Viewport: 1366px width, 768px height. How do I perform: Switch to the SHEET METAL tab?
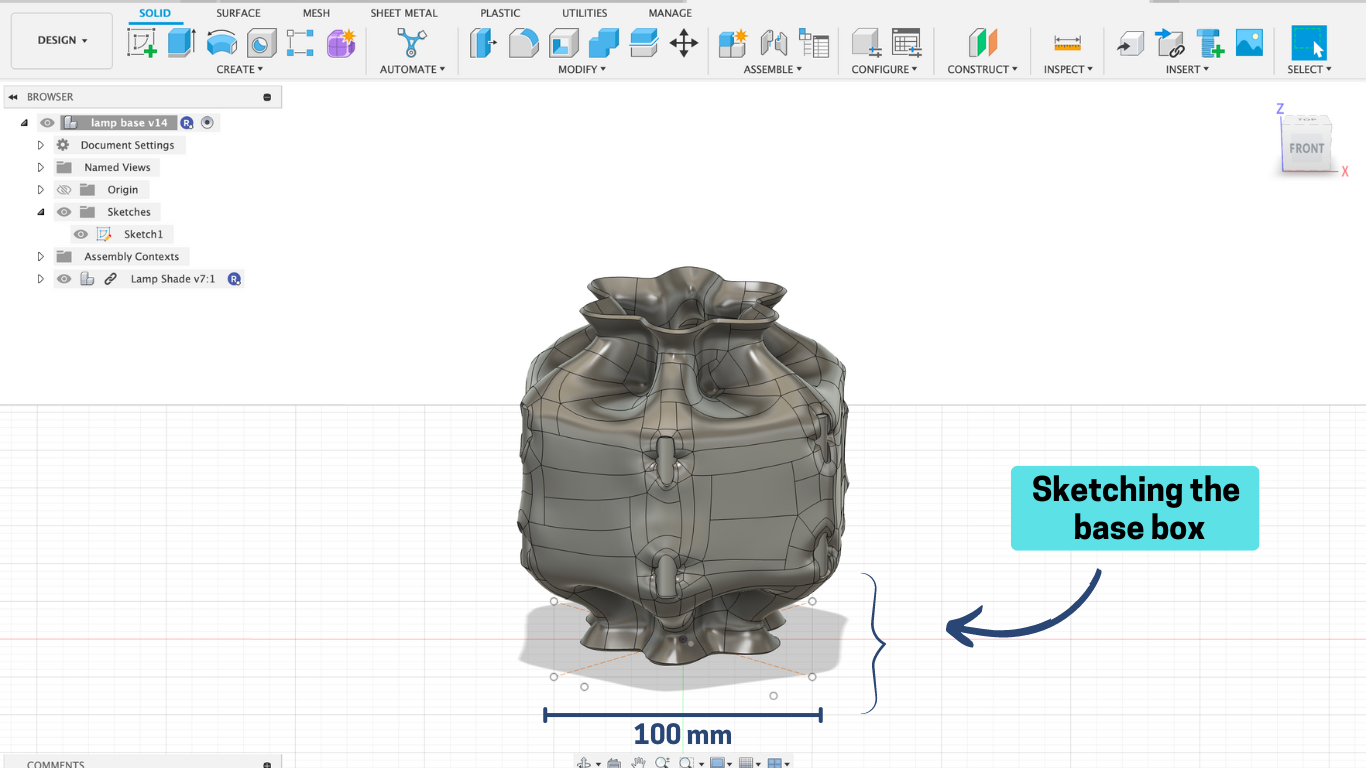click(404, 13)
